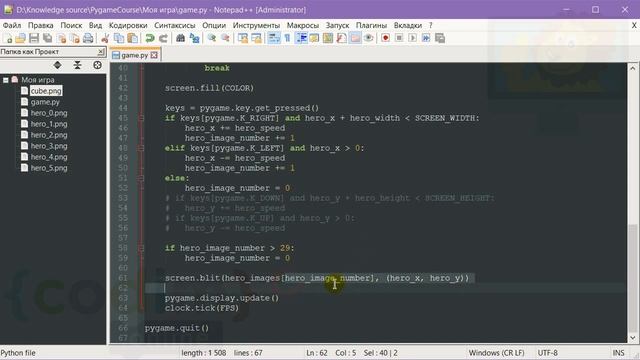Viewport: 640px width, 360px height.
Task: Open the user defined language icon
Action: pos(314,38)
